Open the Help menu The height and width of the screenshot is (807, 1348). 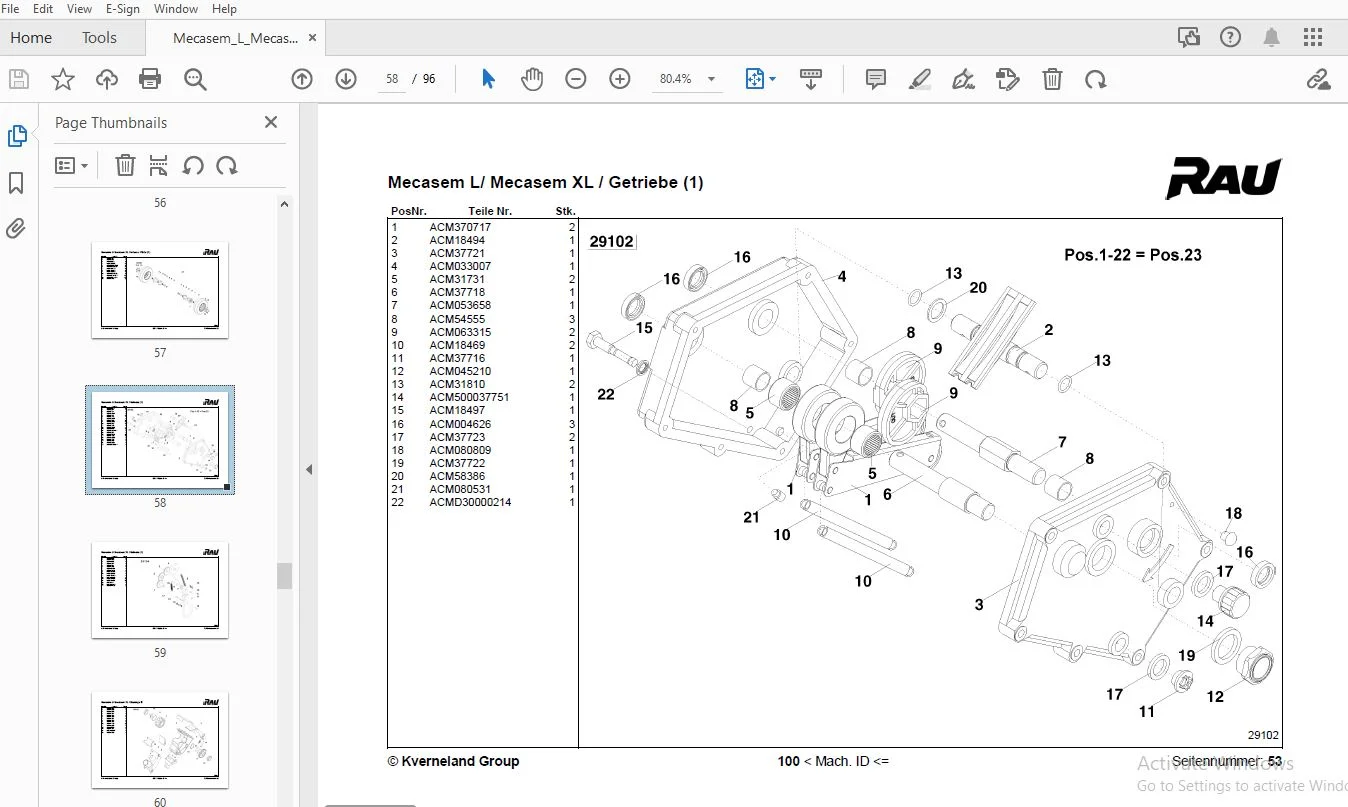(x=225, y=9)
